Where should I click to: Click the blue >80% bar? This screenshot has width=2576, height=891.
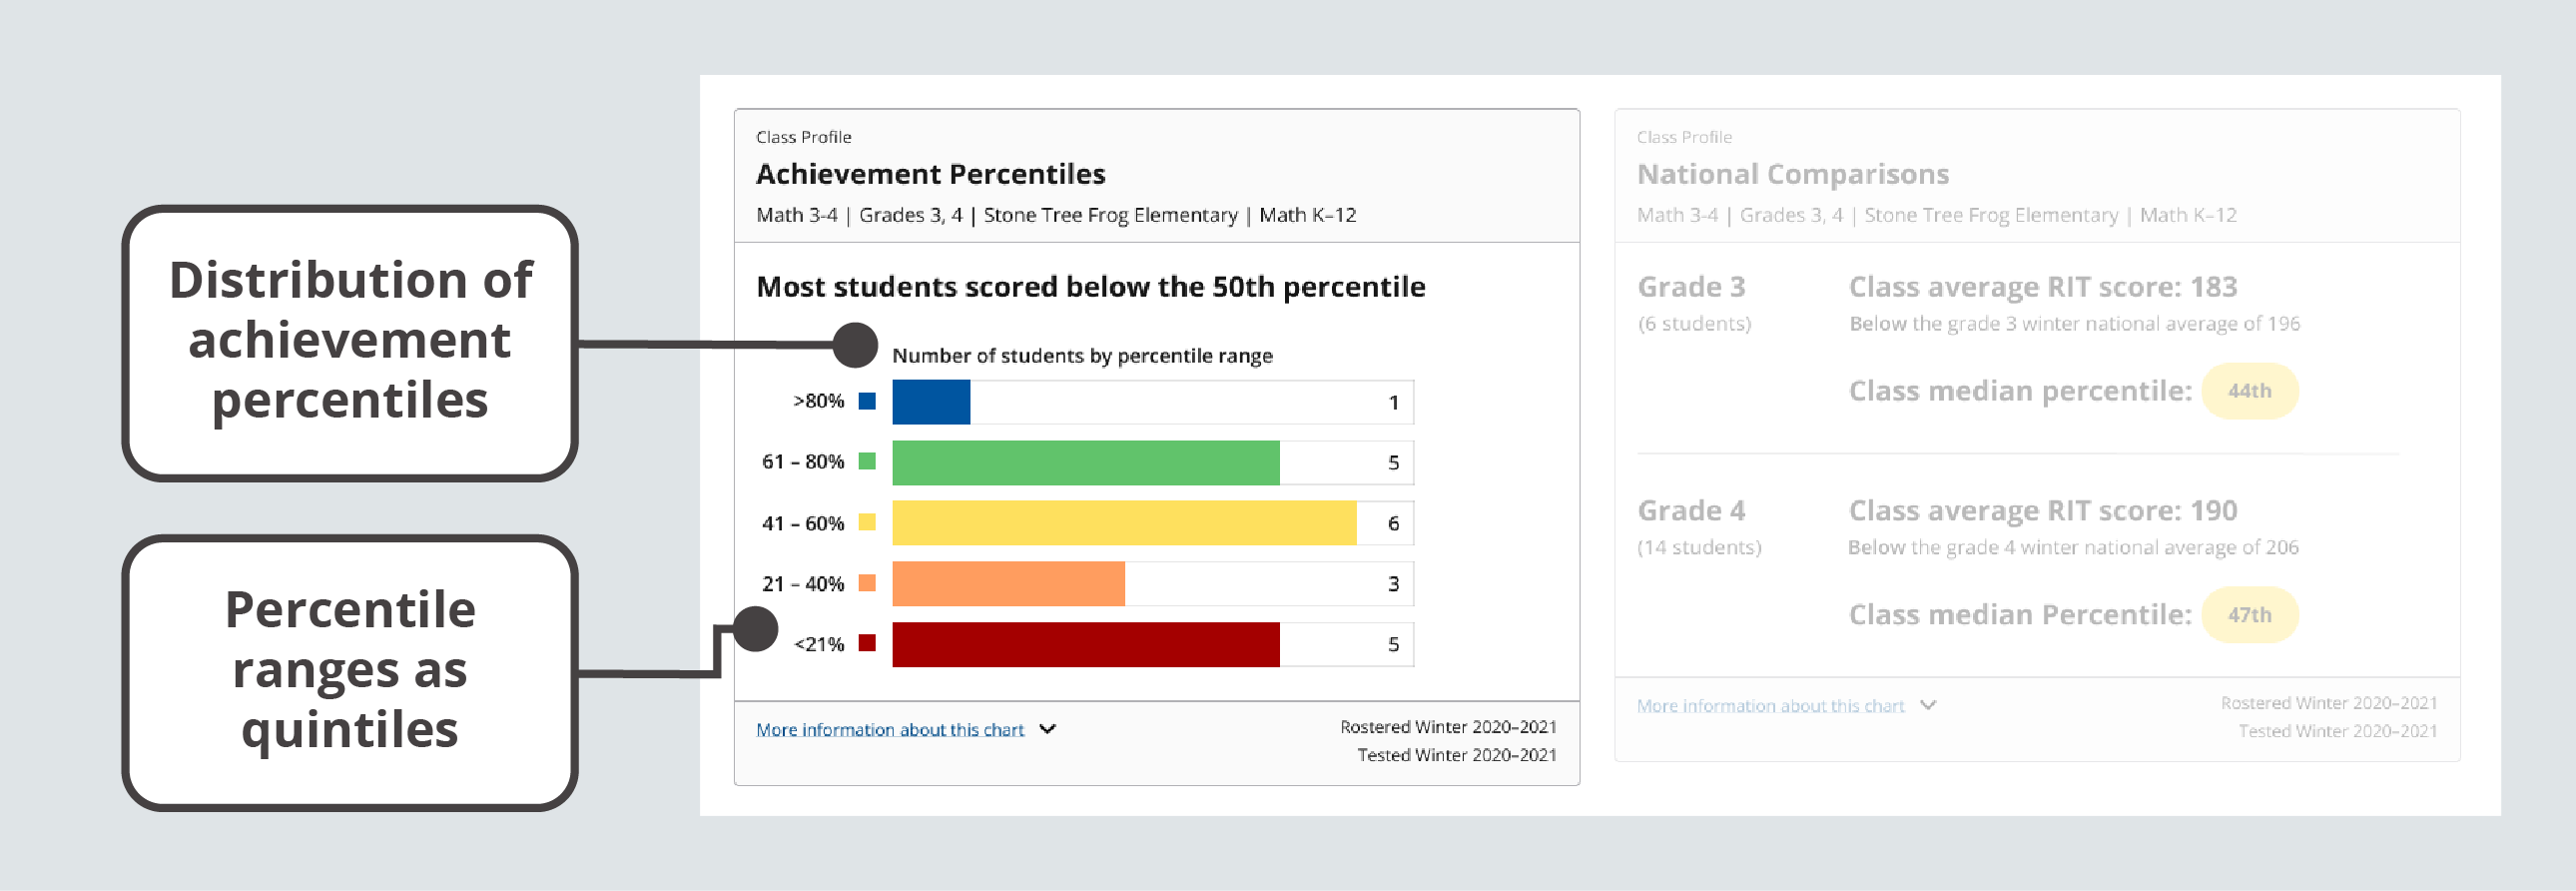point(930,402)
